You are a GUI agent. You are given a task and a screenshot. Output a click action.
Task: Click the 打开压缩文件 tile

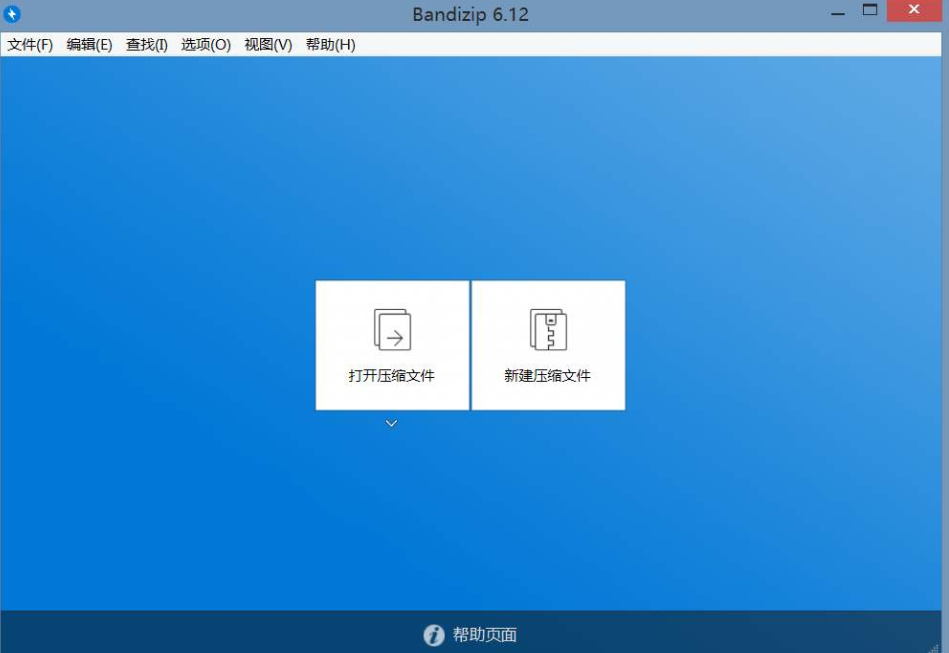point(392,345)
